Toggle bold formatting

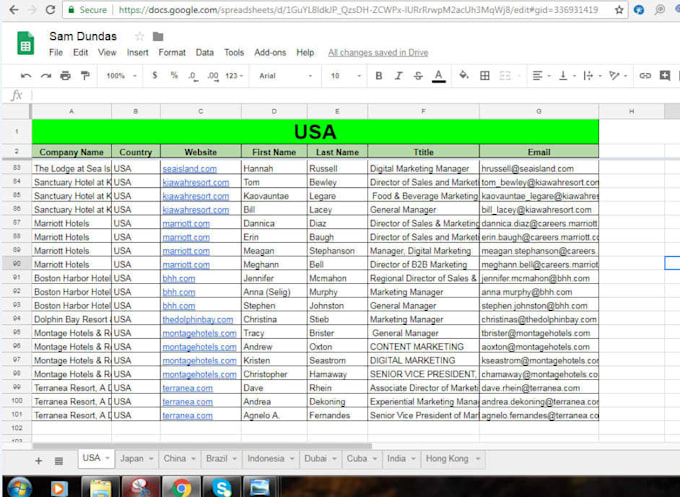coord(379,76)
